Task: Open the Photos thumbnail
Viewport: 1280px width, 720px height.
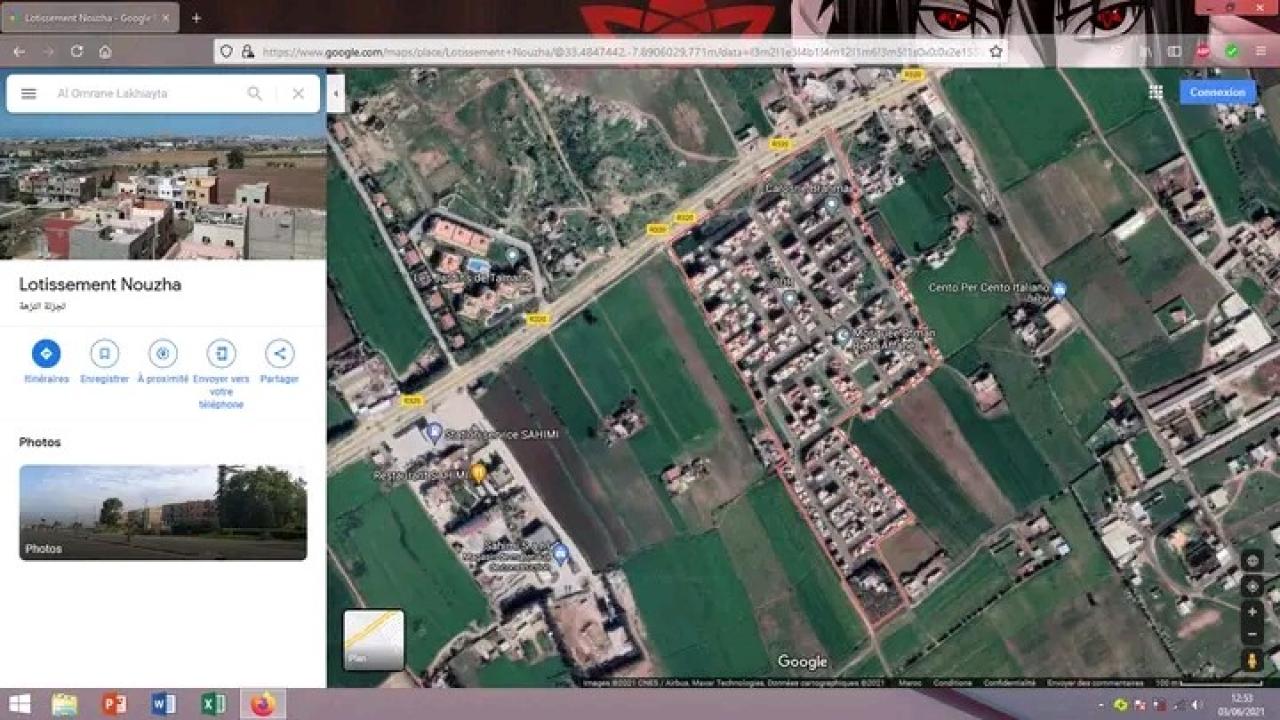Action: pos(163,512)
